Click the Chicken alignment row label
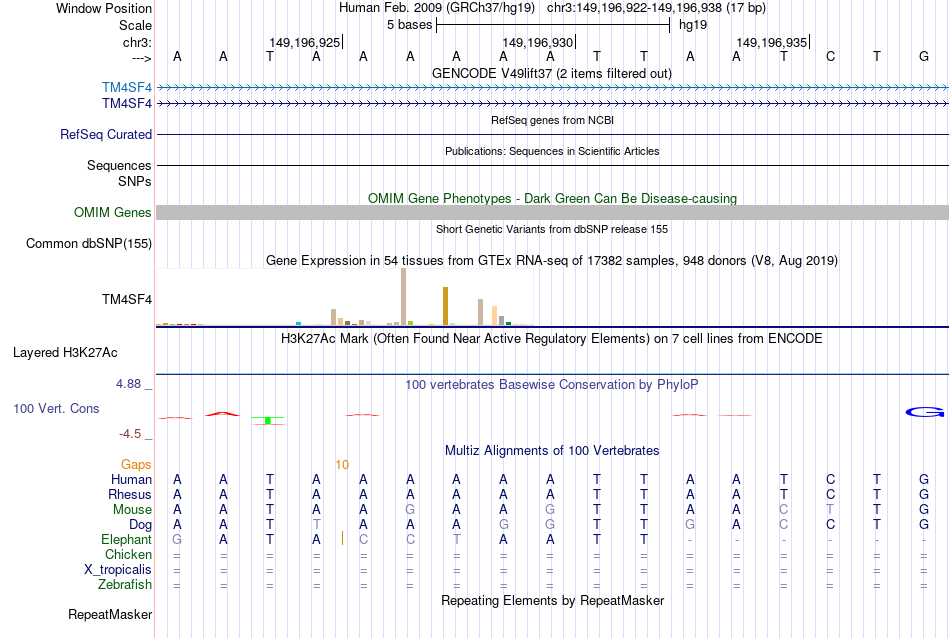The height and width of the screenshot is (638, 950). tap(128, 554)
